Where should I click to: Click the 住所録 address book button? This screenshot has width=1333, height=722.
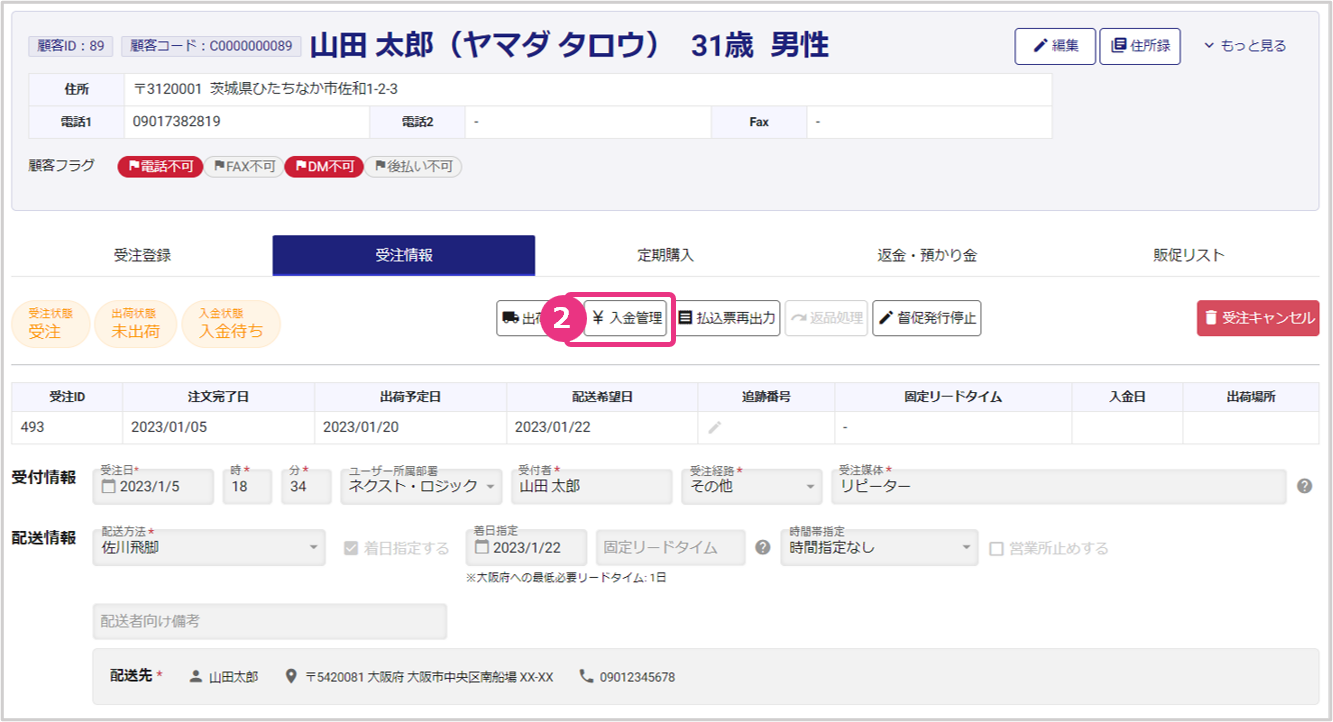coord(1139,46)
